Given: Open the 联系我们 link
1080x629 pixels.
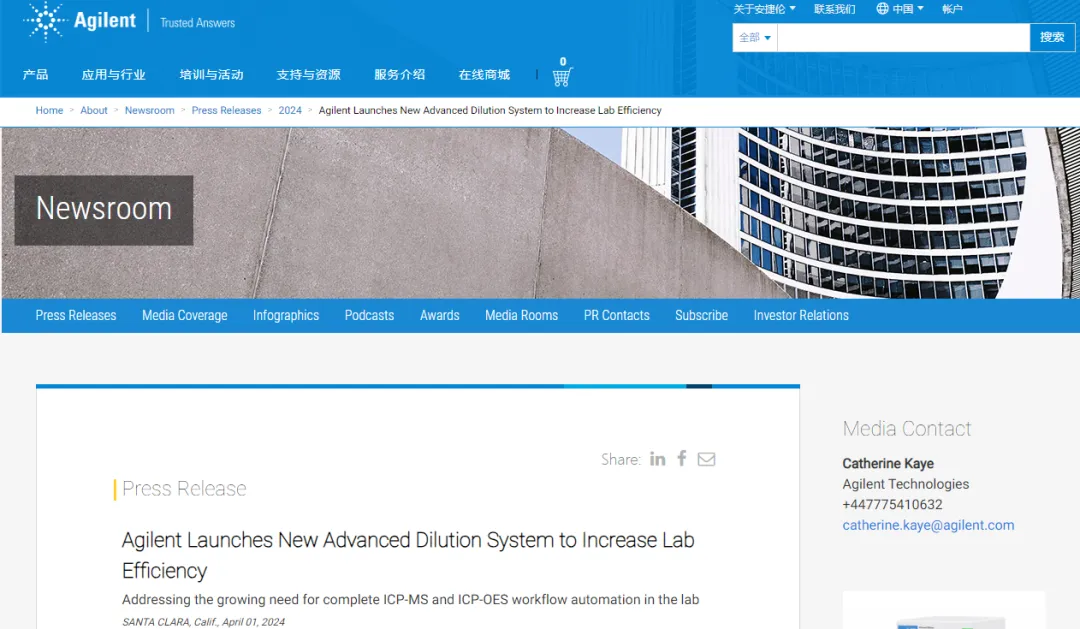Looking at the screenshot, I should 834,9.
